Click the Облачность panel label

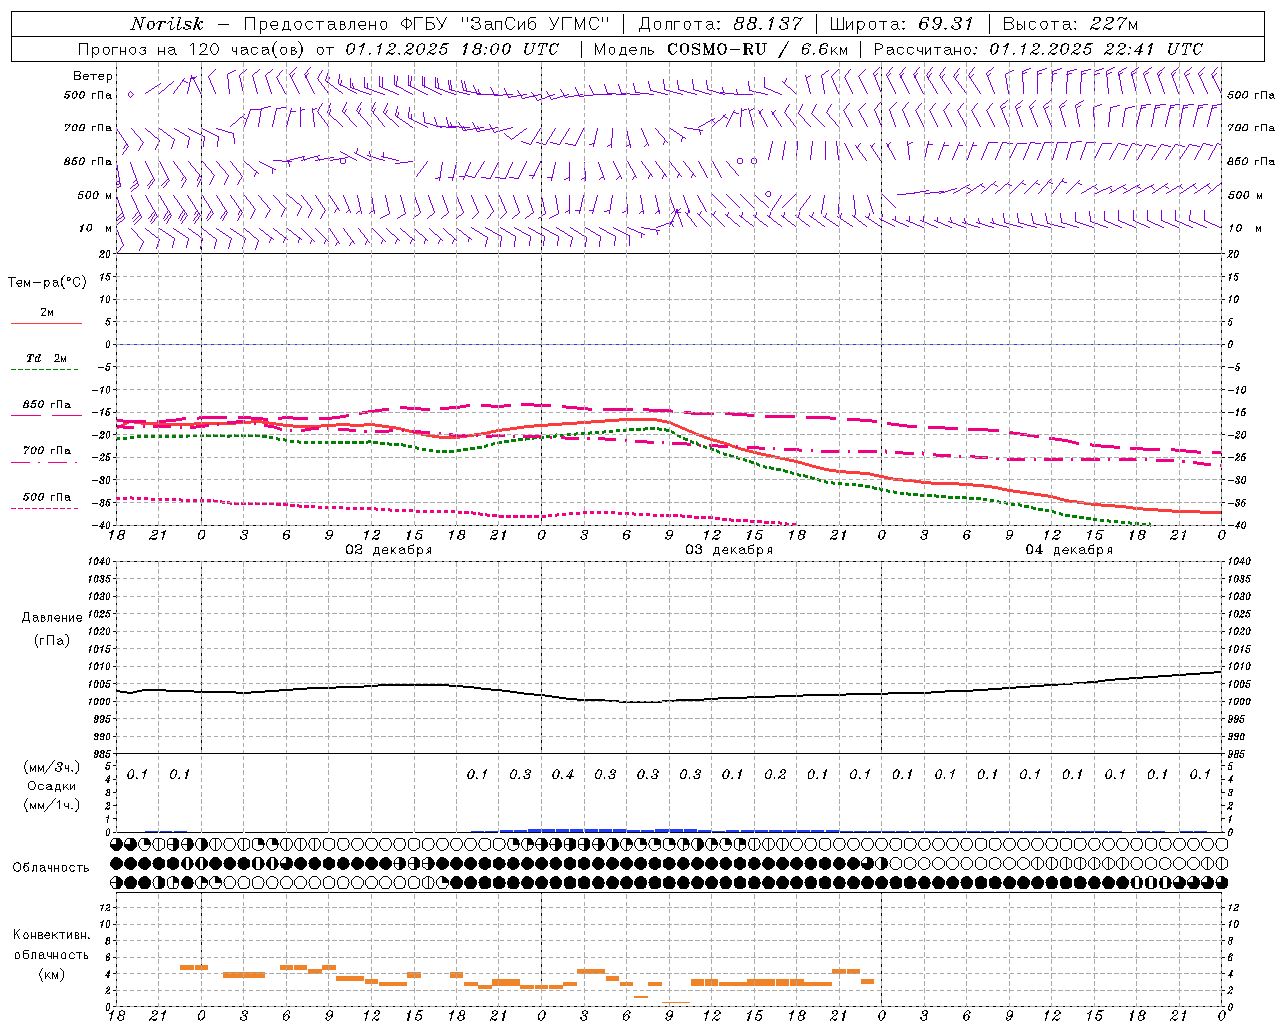[51, 868]
